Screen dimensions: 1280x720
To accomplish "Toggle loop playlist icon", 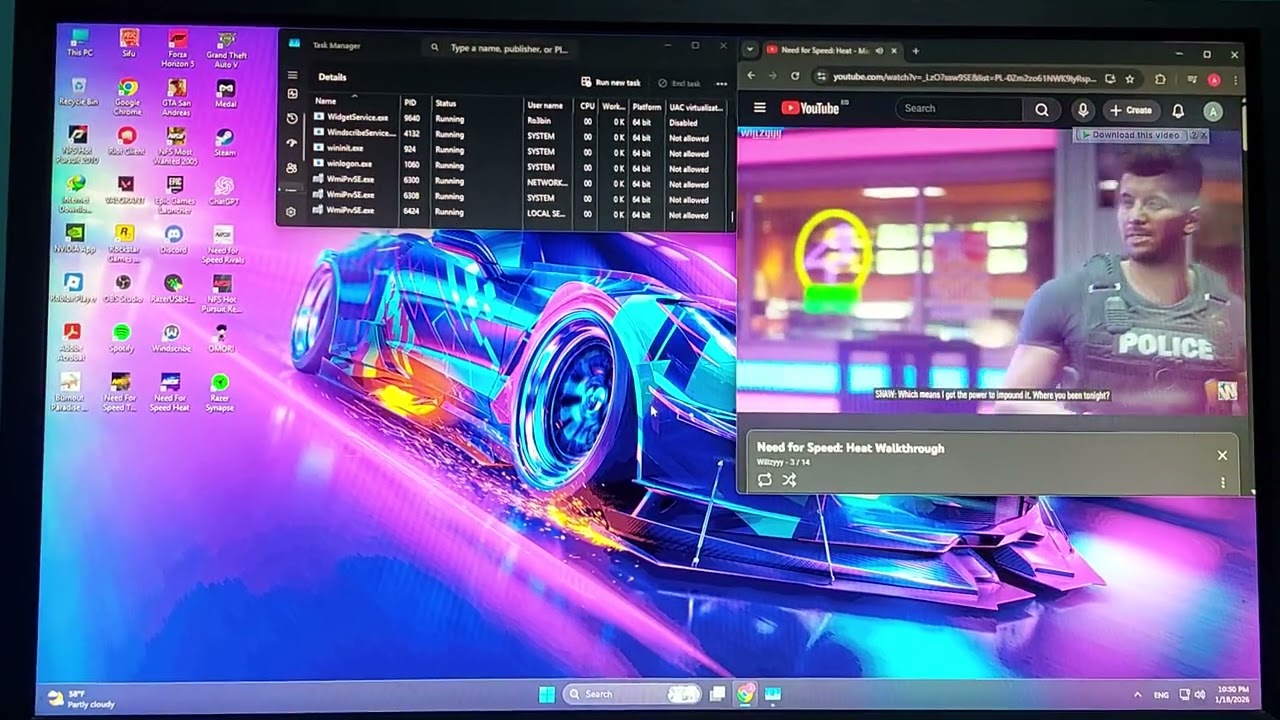I will 765,480.
